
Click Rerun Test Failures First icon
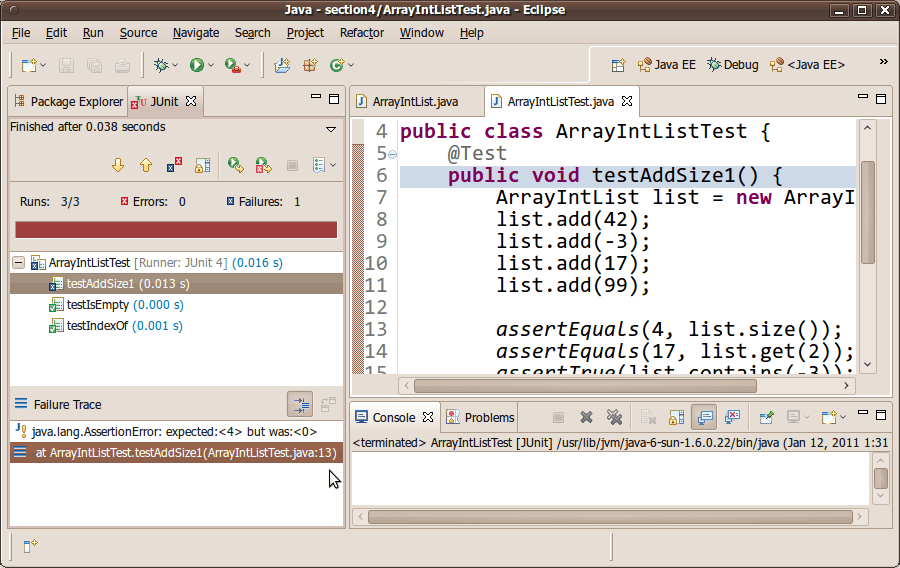[x=263, y=166]
